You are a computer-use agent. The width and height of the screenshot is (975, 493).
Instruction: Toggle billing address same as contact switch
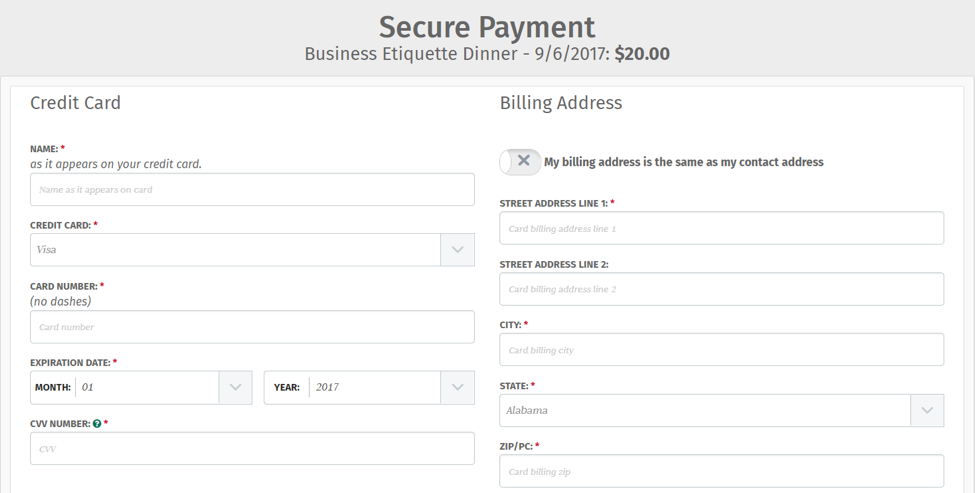click(x=520, y=162)
